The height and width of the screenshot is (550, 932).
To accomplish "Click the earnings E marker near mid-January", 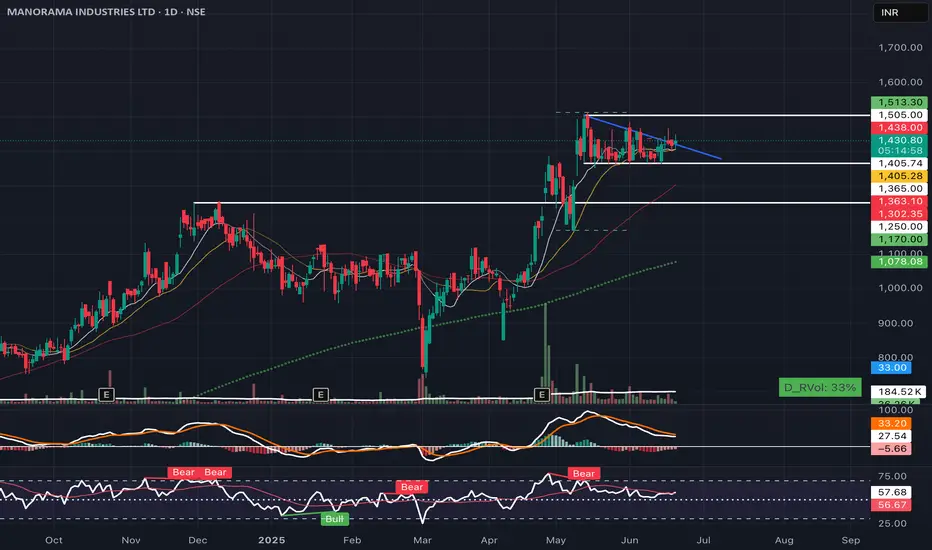I will [x=320, y=394].
